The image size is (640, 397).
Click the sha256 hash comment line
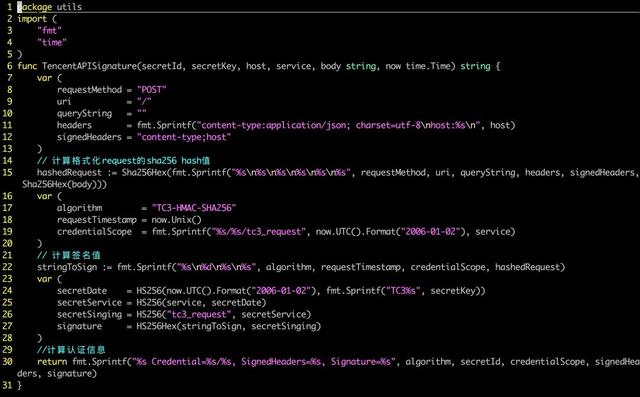point(124,161)
